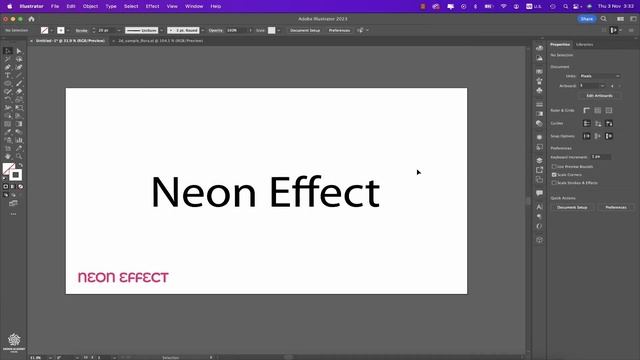
Task: Swap fill and stroke arrow icon
Action: click(20, 165)
